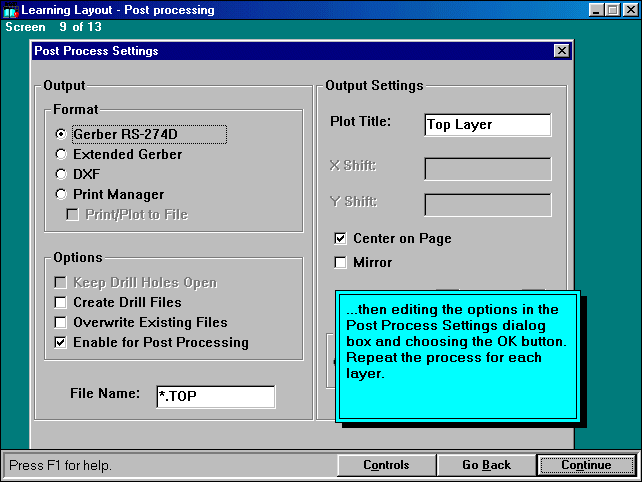Screen dimensions: 642x482
Task: Minimize the Learning Layout window
Action: coord(597,10)
